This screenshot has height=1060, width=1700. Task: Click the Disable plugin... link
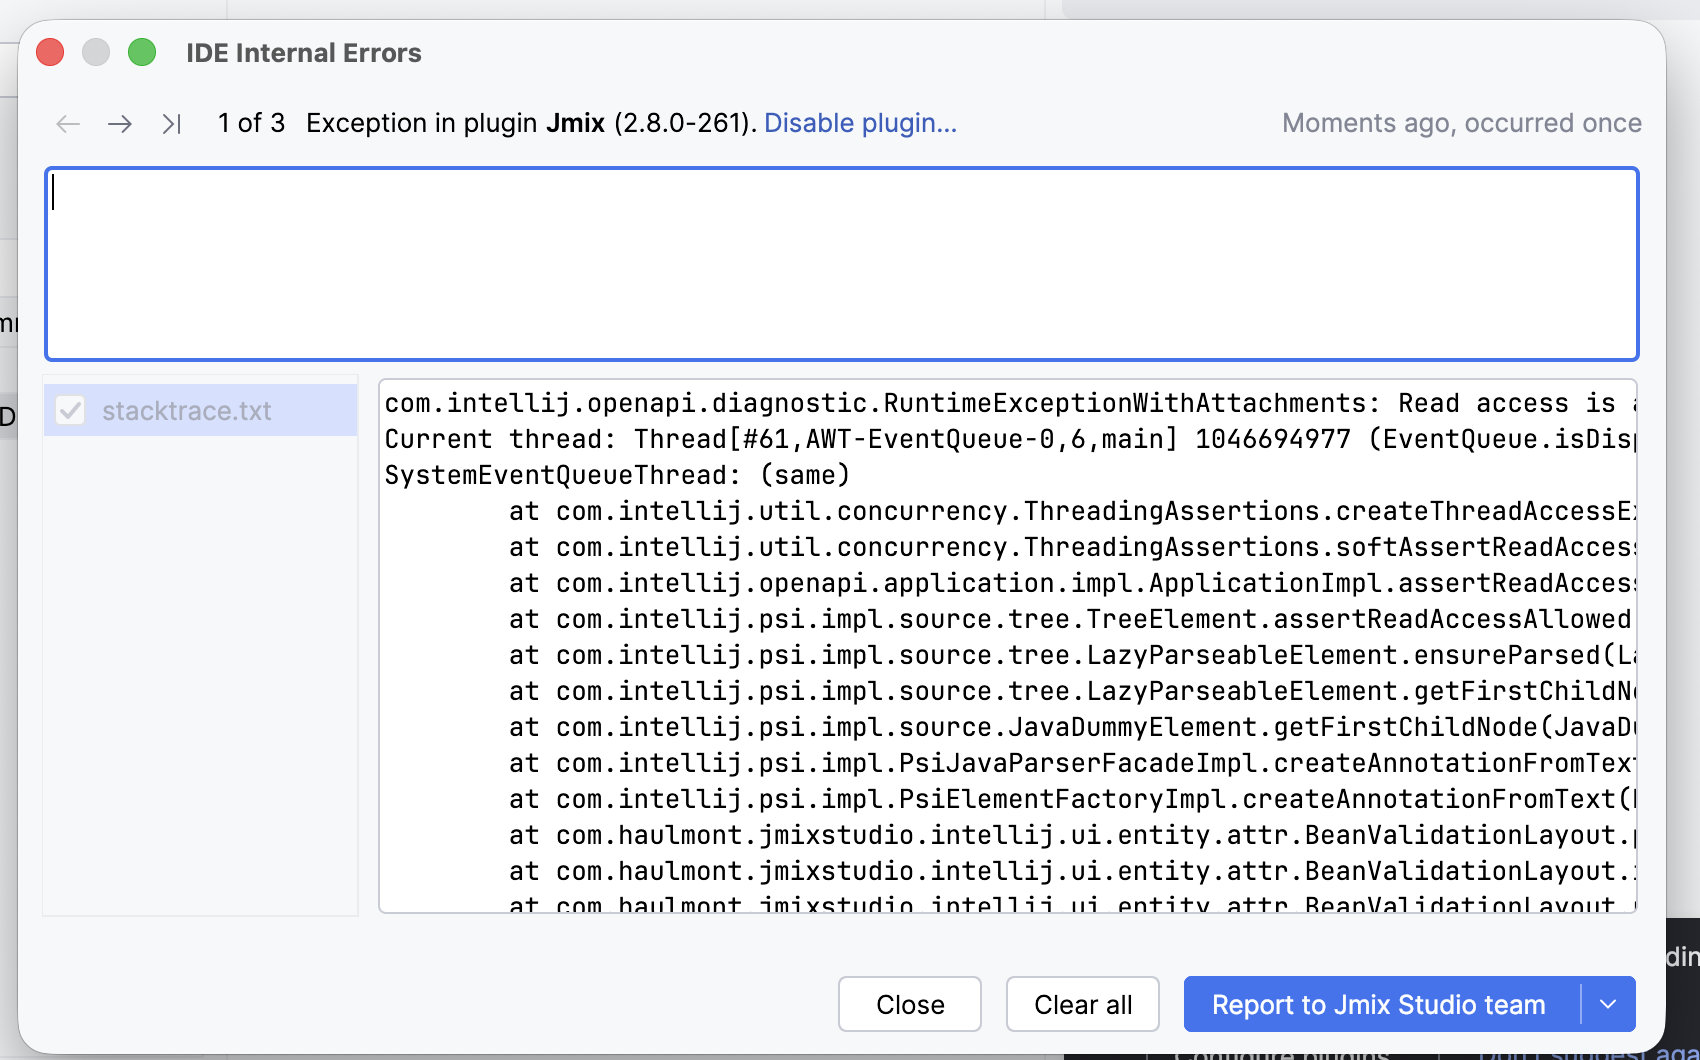click(860, 123)
